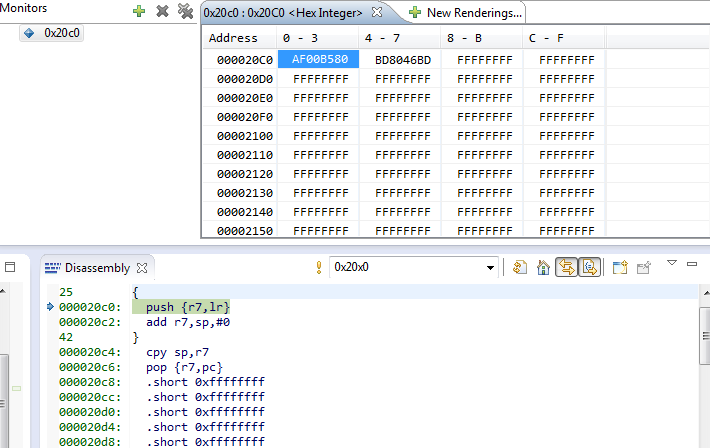
Task: Close the Hex Integer rendering tab
Action: [x=377, y=12]
